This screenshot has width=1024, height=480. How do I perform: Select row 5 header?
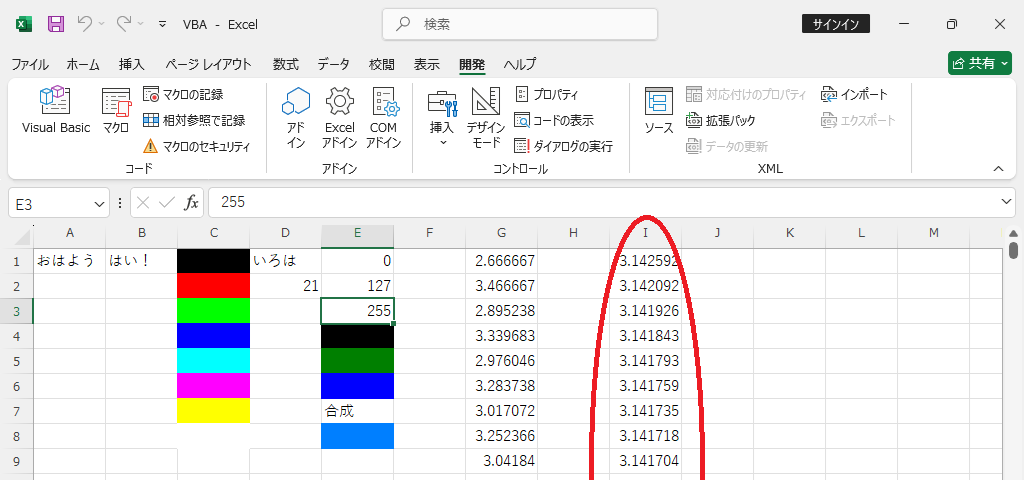[x=17, y=360]
